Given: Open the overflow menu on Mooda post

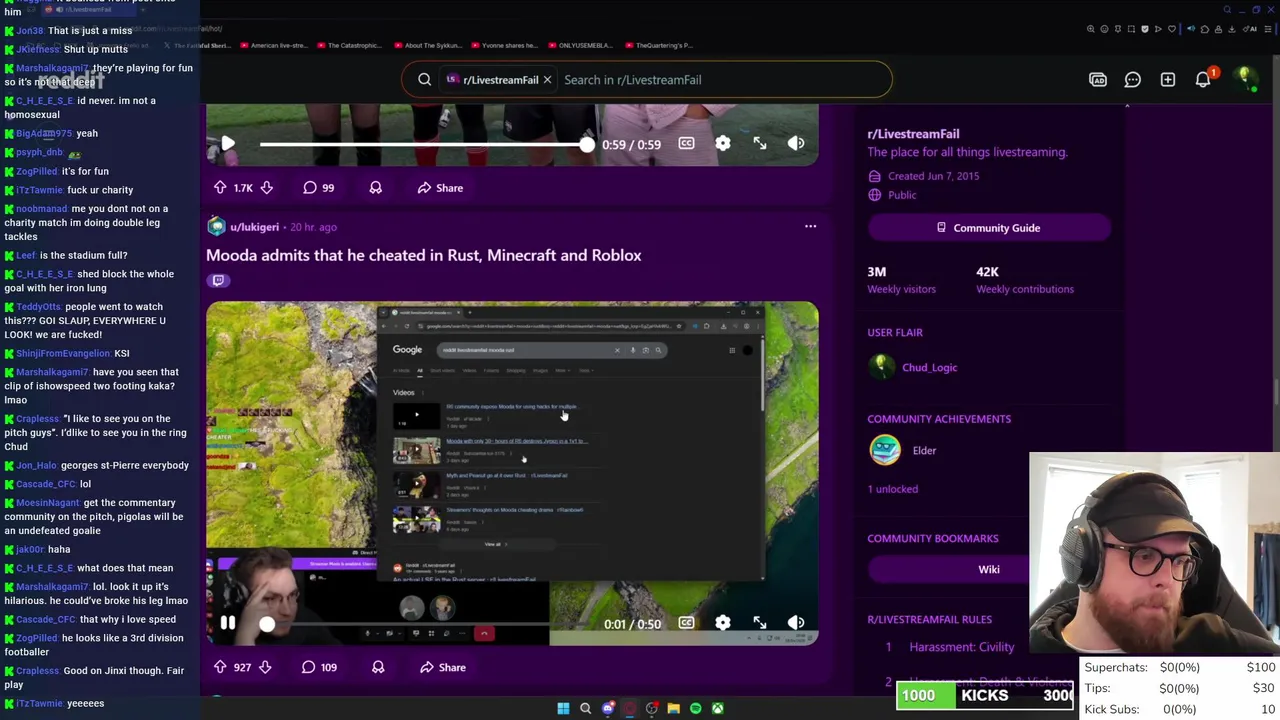Looking at the screenshot, I should 810,227.
